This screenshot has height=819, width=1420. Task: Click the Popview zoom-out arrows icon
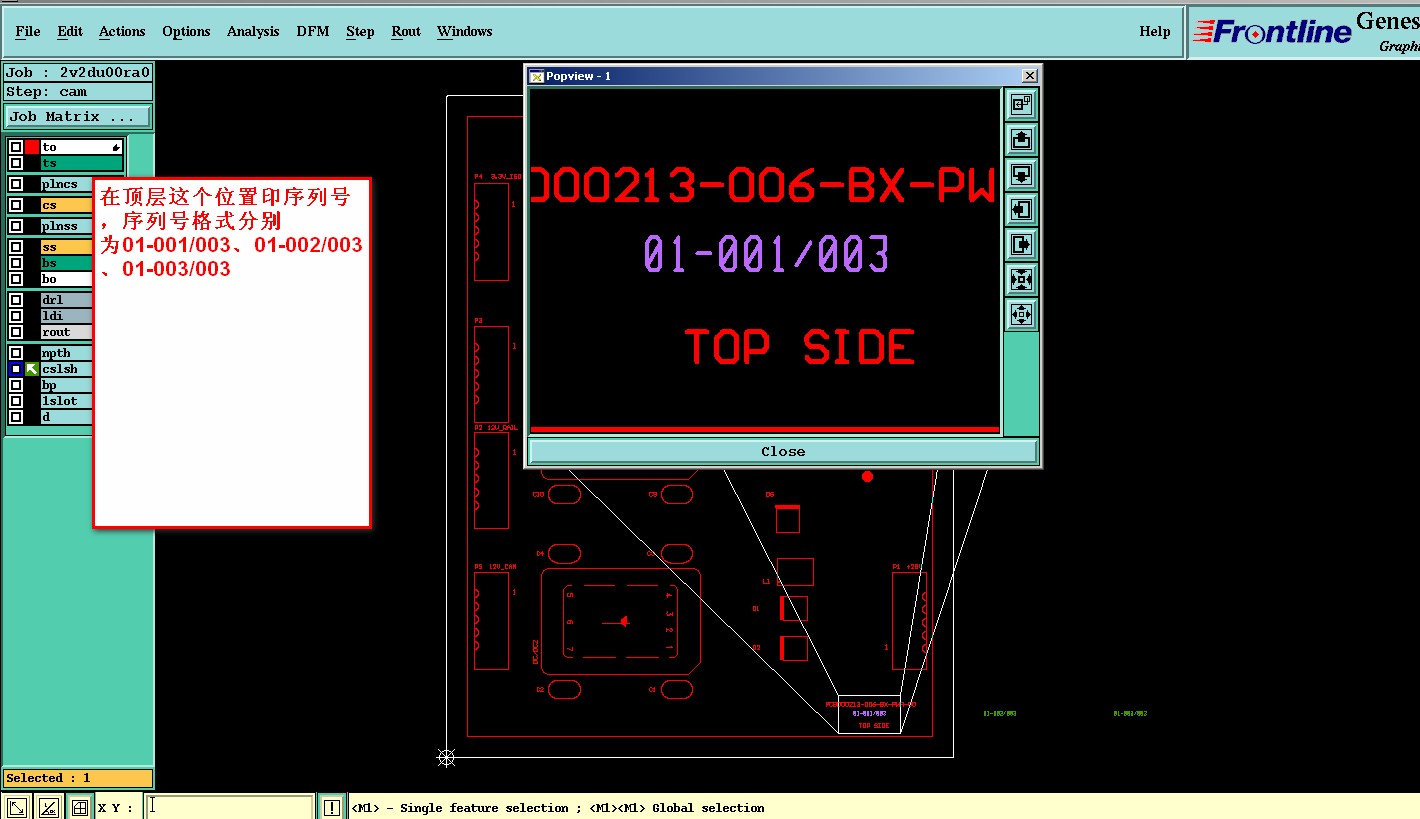(x=1021, y=314)
